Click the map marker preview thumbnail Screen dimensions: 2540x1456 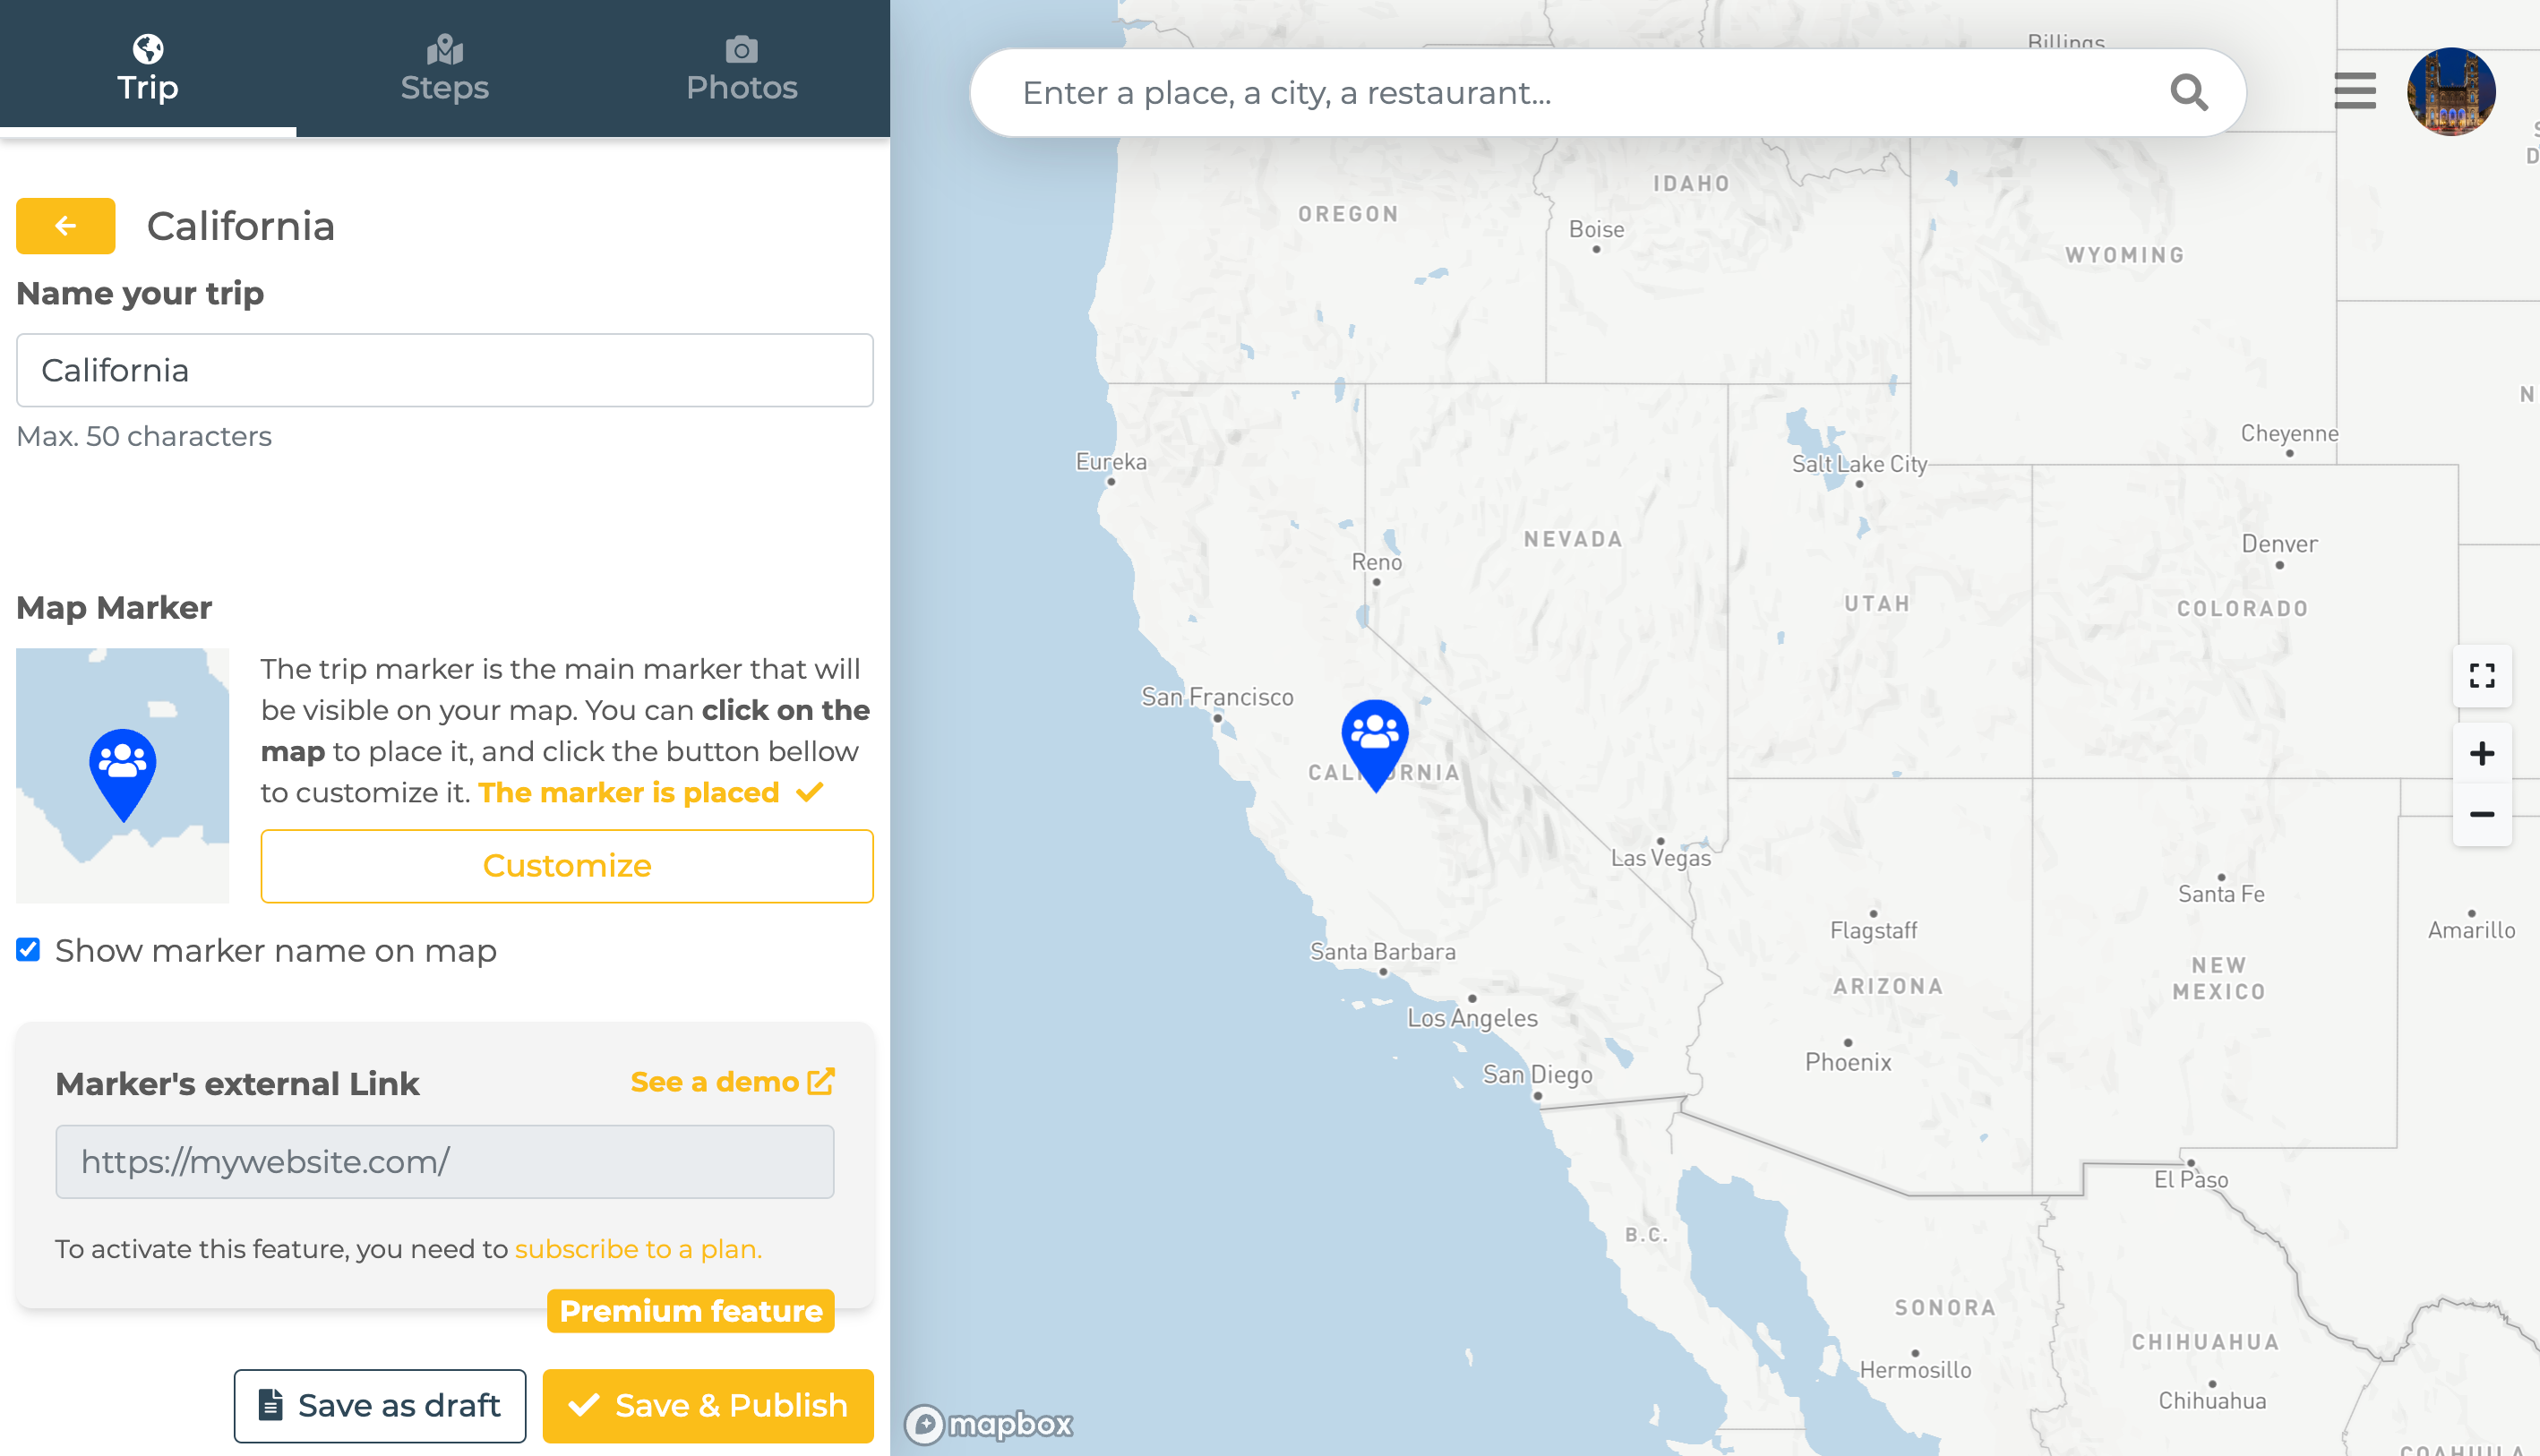[122, 775]
